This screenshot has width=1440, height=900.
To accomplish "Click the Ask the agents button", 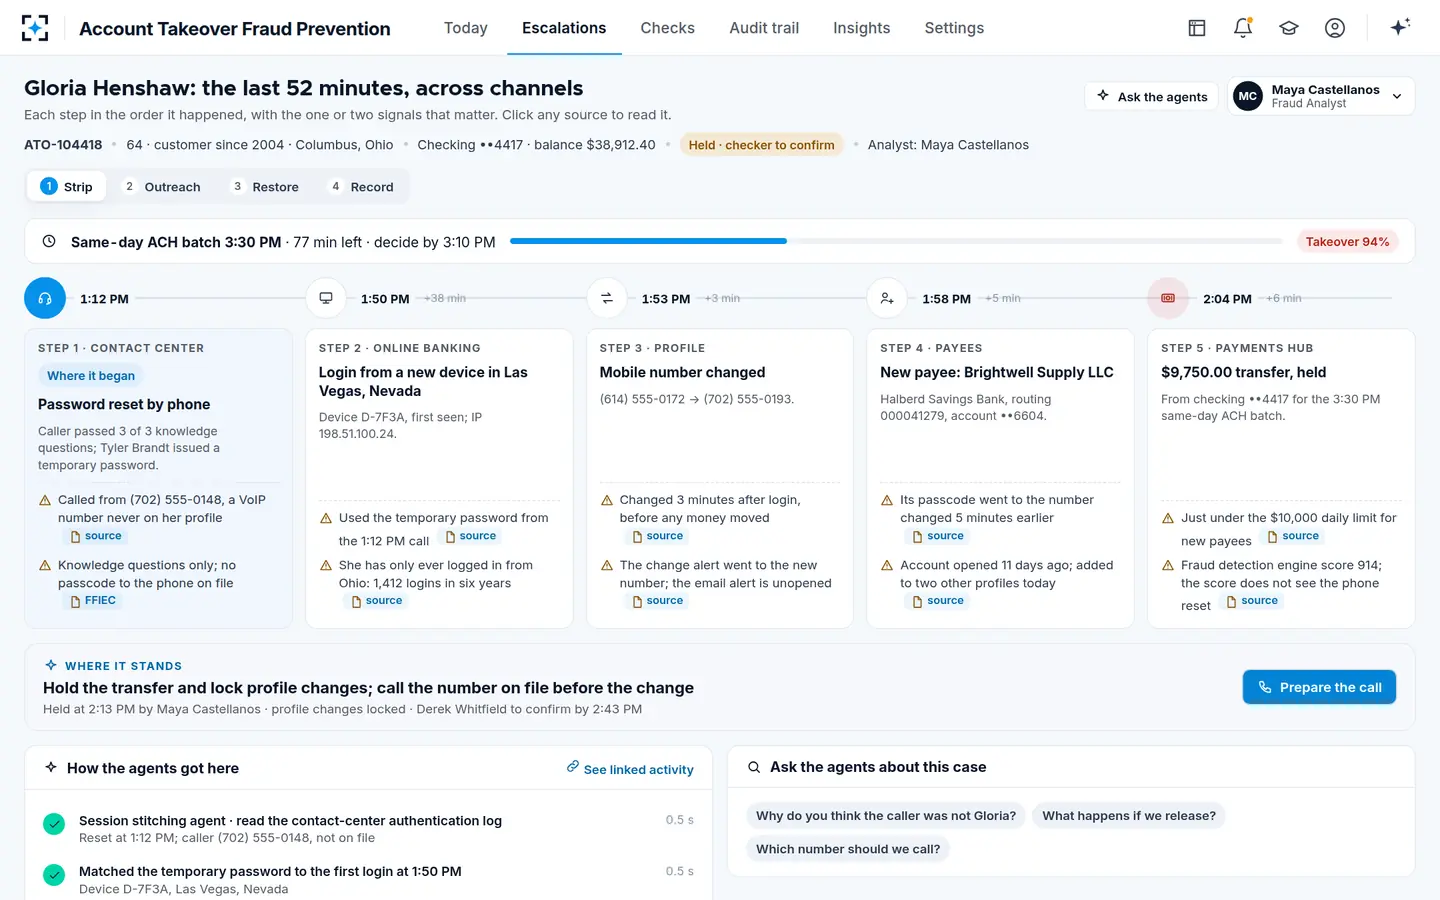I will pos(1152,96).
